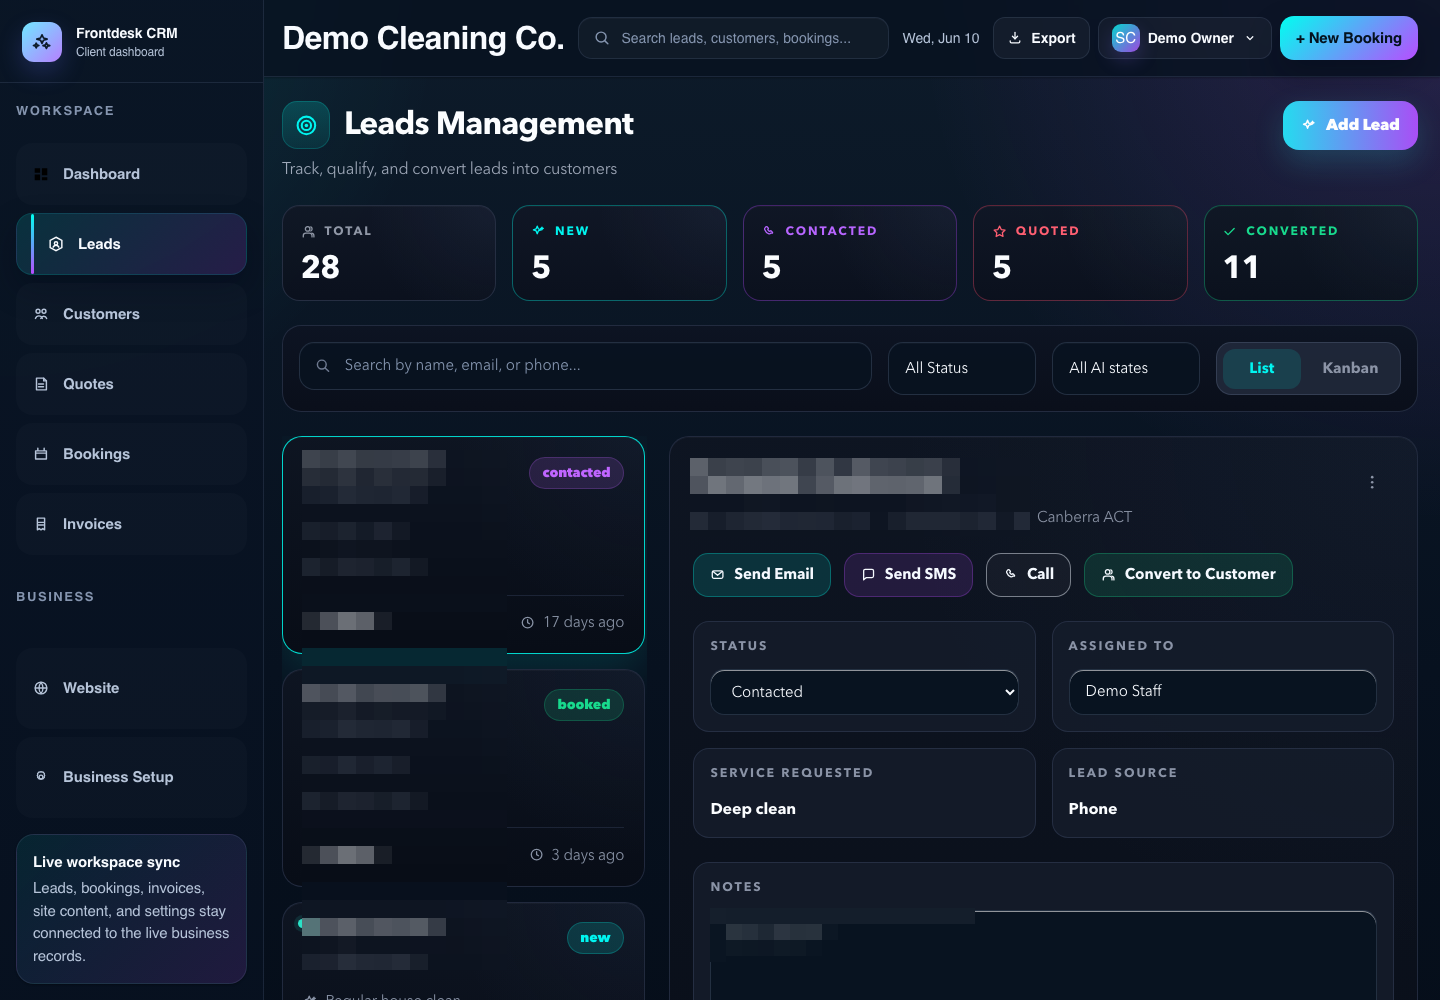Image resolution: width=1440 pixels, height=1000 pixels.
Task: Click the Bookings calendar icon
Action: pos(41,454)
